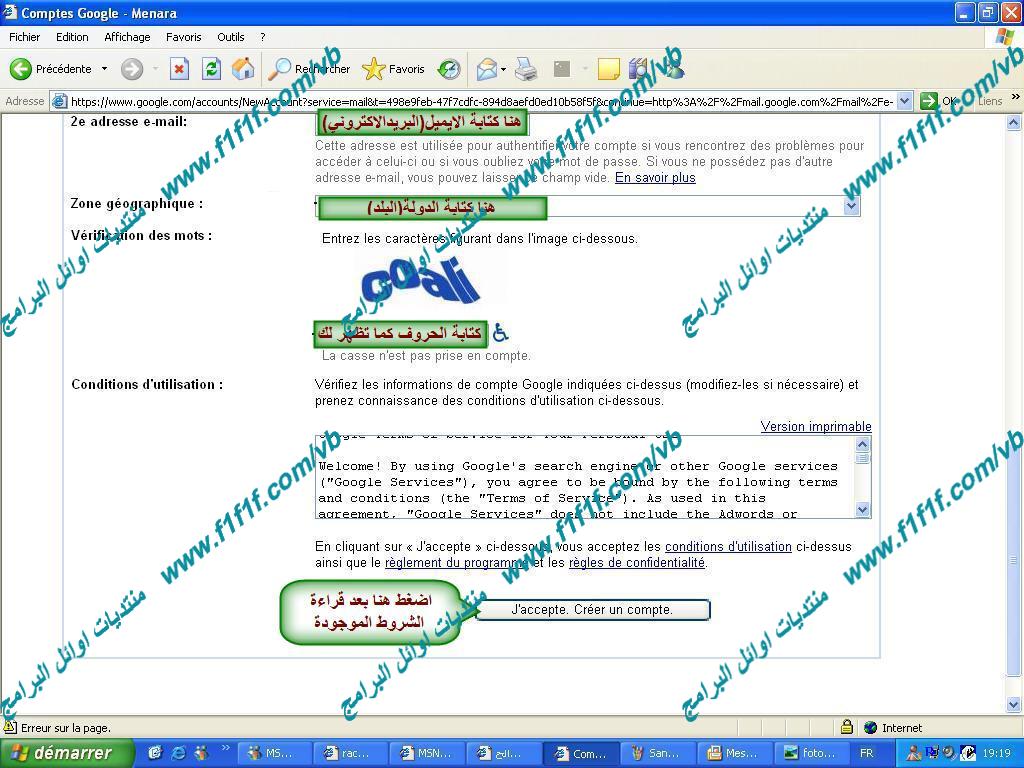The width and height of the screenshot is (1024, 768).
Task: Open the Mail icon dropdown arrow
Action: 503,69
